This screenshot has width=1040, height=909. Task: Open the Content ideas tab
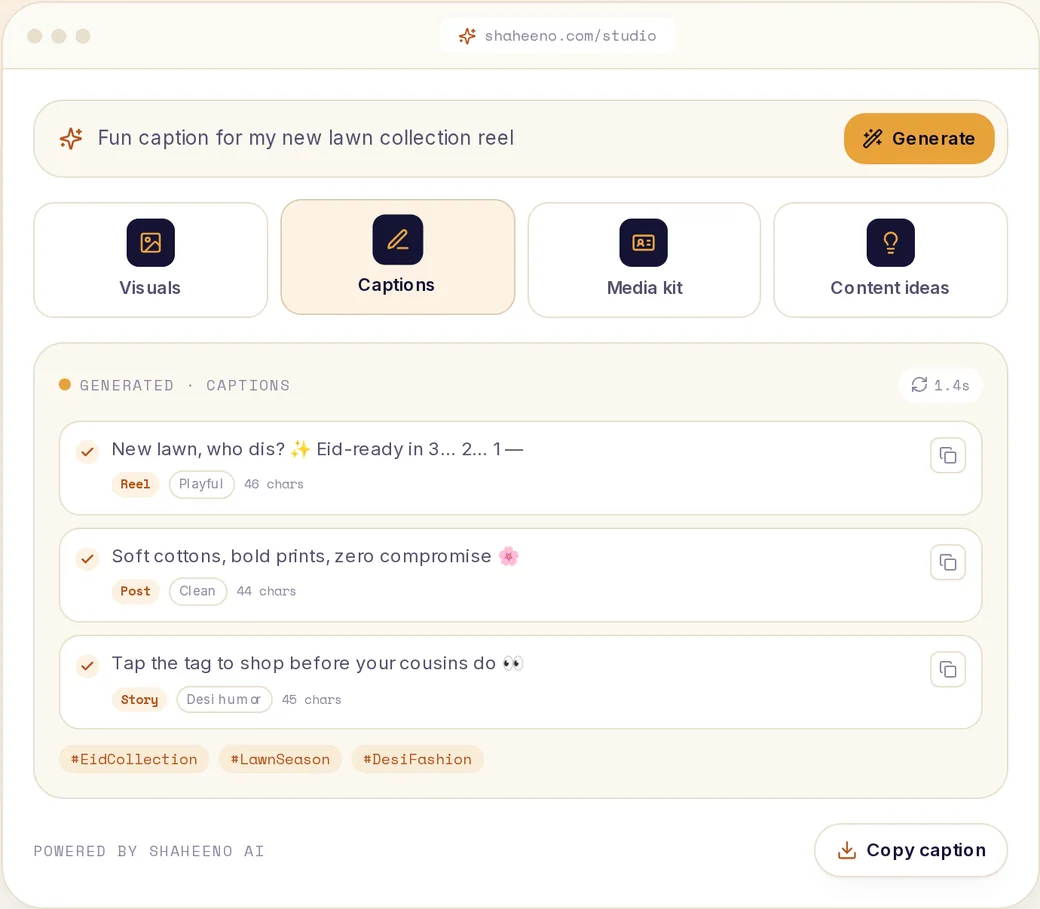[890, 260]
